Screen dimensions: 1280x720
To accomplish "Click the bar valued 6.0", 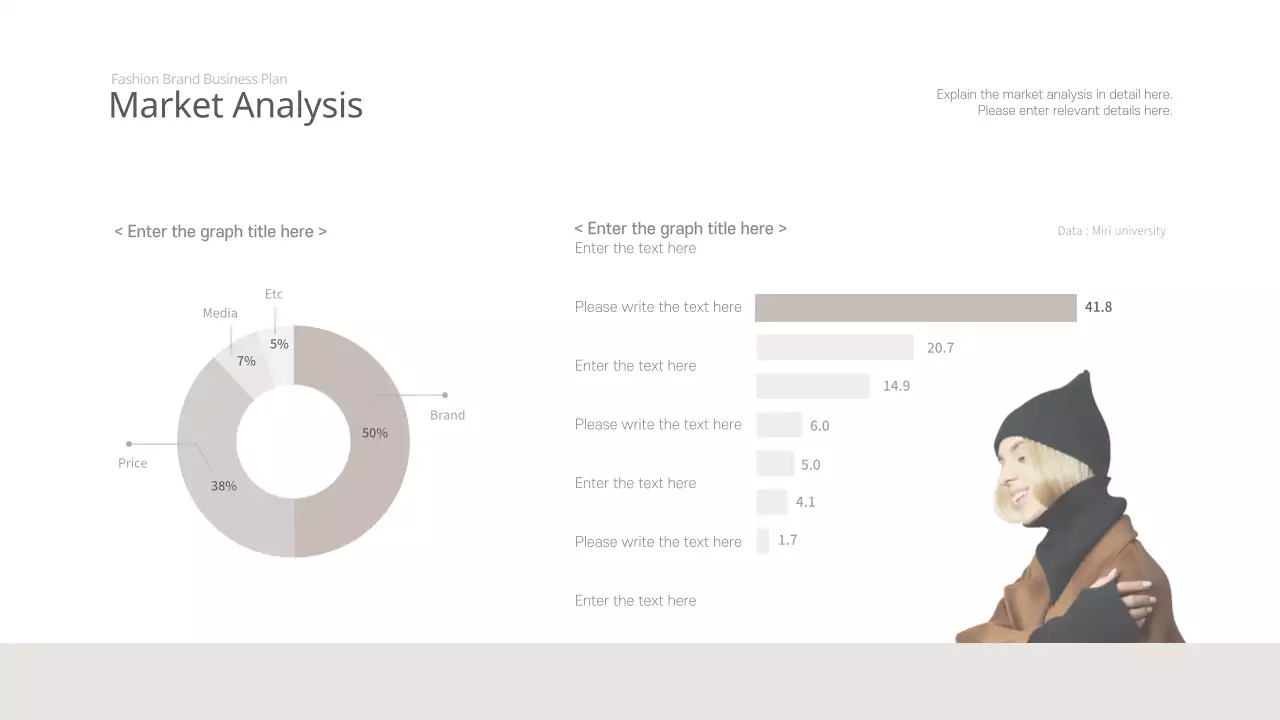I will [779, 425].
